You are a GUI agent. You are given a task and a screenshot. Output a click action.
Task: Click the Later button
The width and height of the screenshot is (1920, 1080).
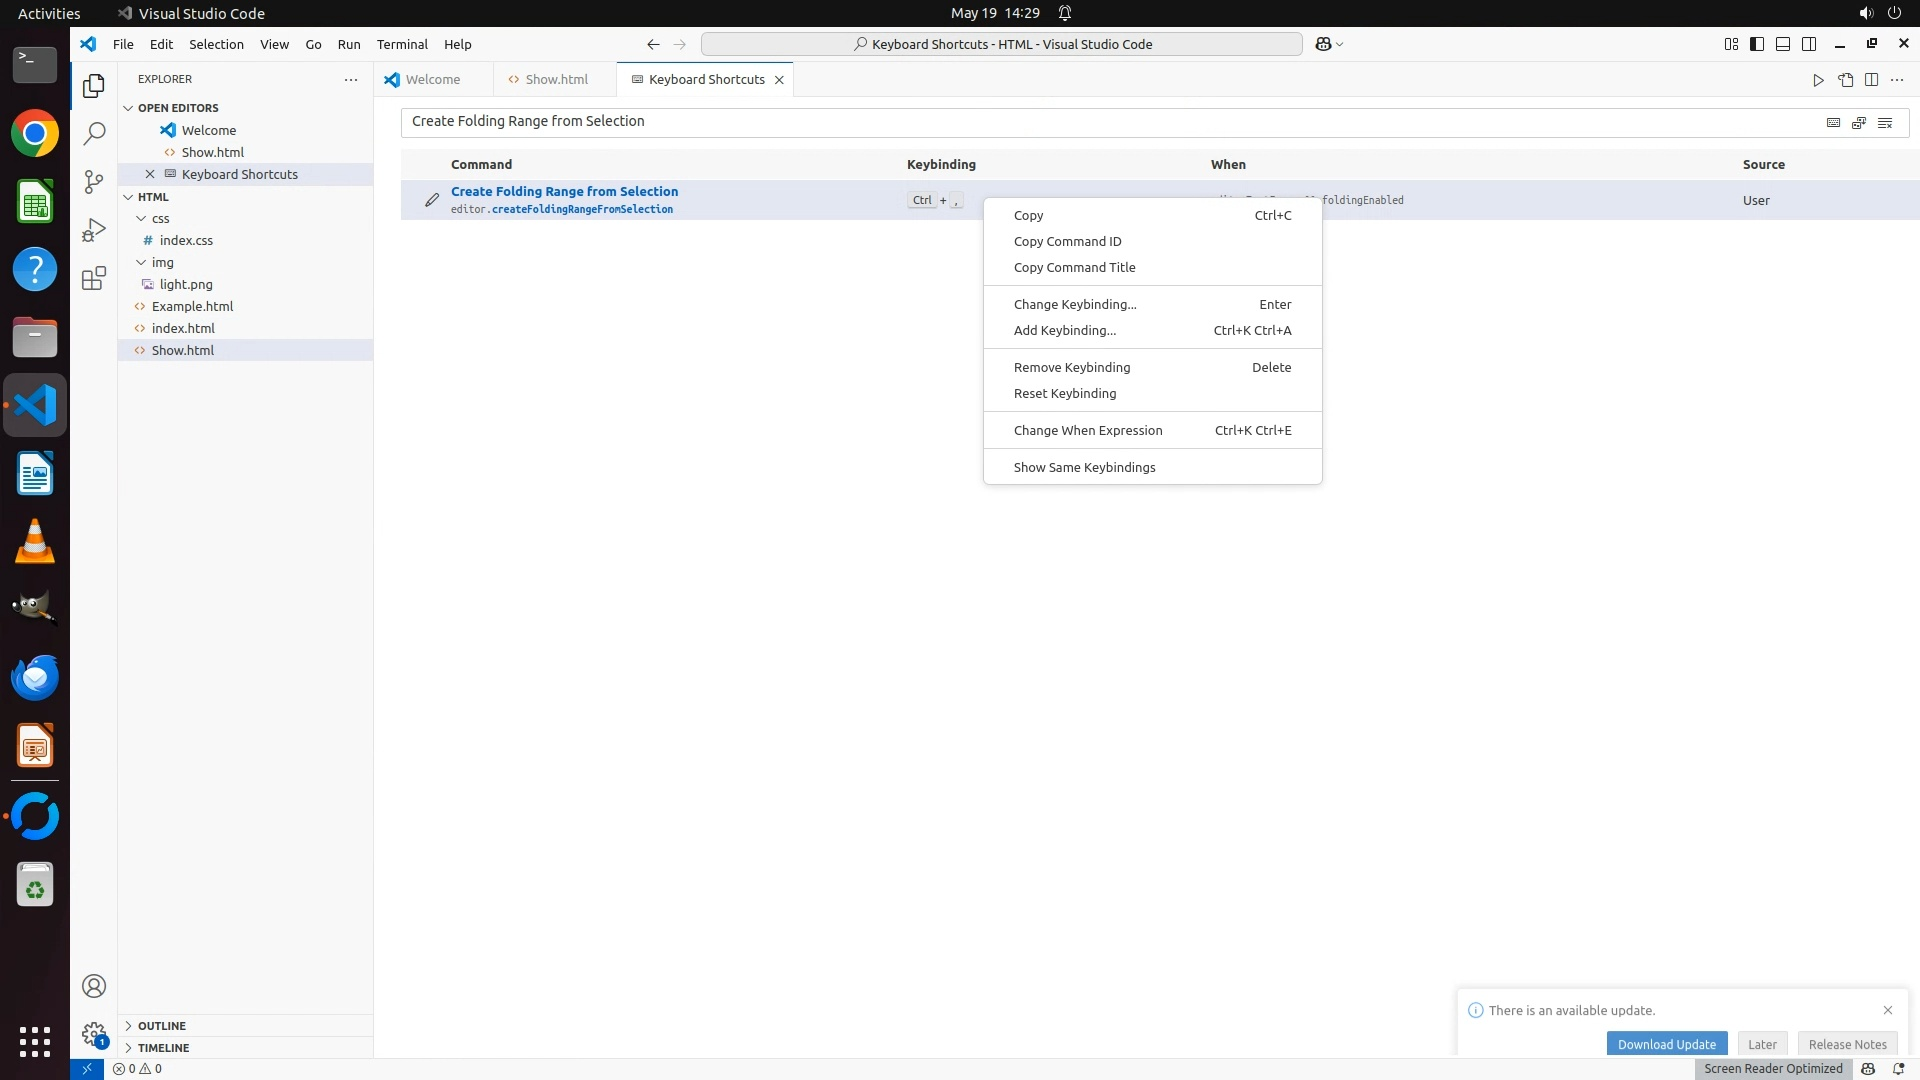pyautogui.click(x=1762, y=1044)
